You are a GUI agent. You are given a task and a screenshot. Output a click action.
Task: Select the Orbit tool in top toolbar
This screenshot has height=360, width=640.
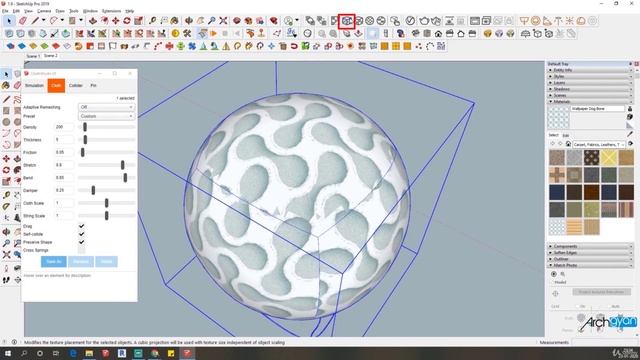coord(189,20)
